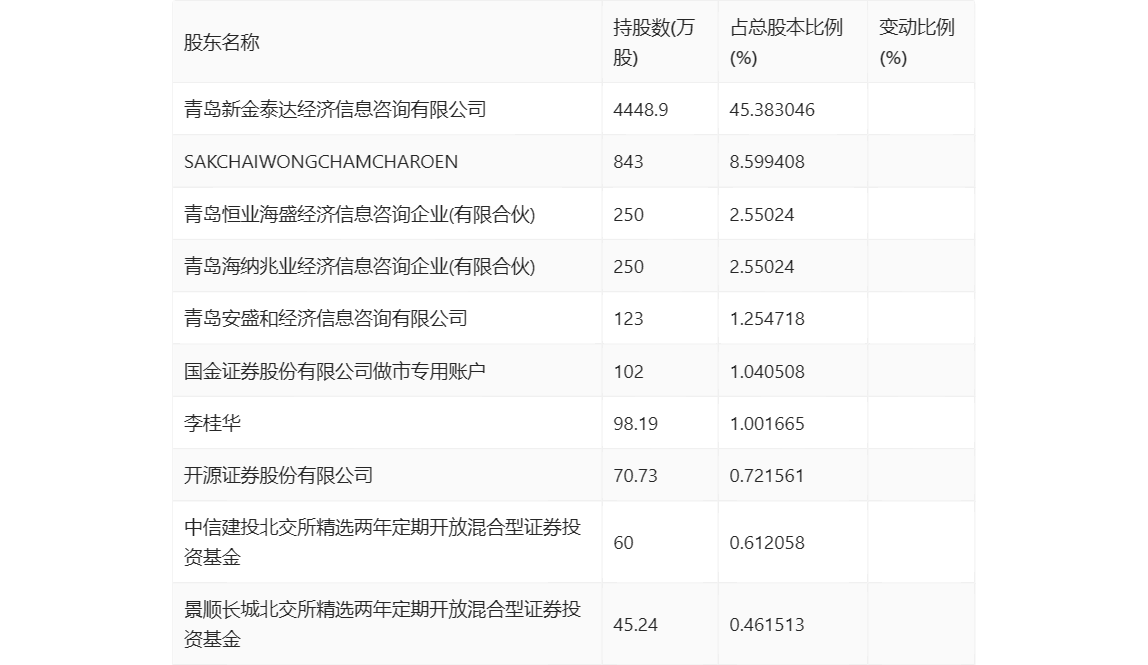This screenshot has width=1148, height=665.
Task: Select 开源证券股份有限公司 name
Action: 278,475
